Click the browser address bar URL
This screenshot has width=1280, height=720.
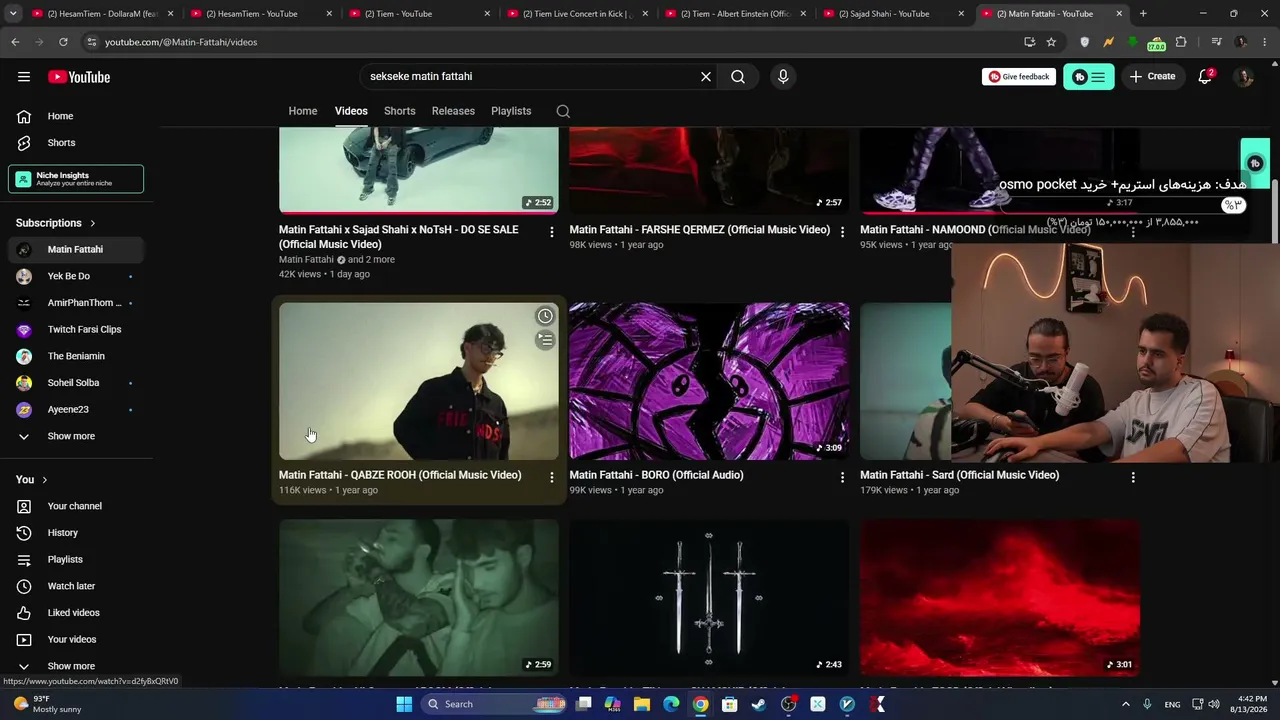[181, 42]
